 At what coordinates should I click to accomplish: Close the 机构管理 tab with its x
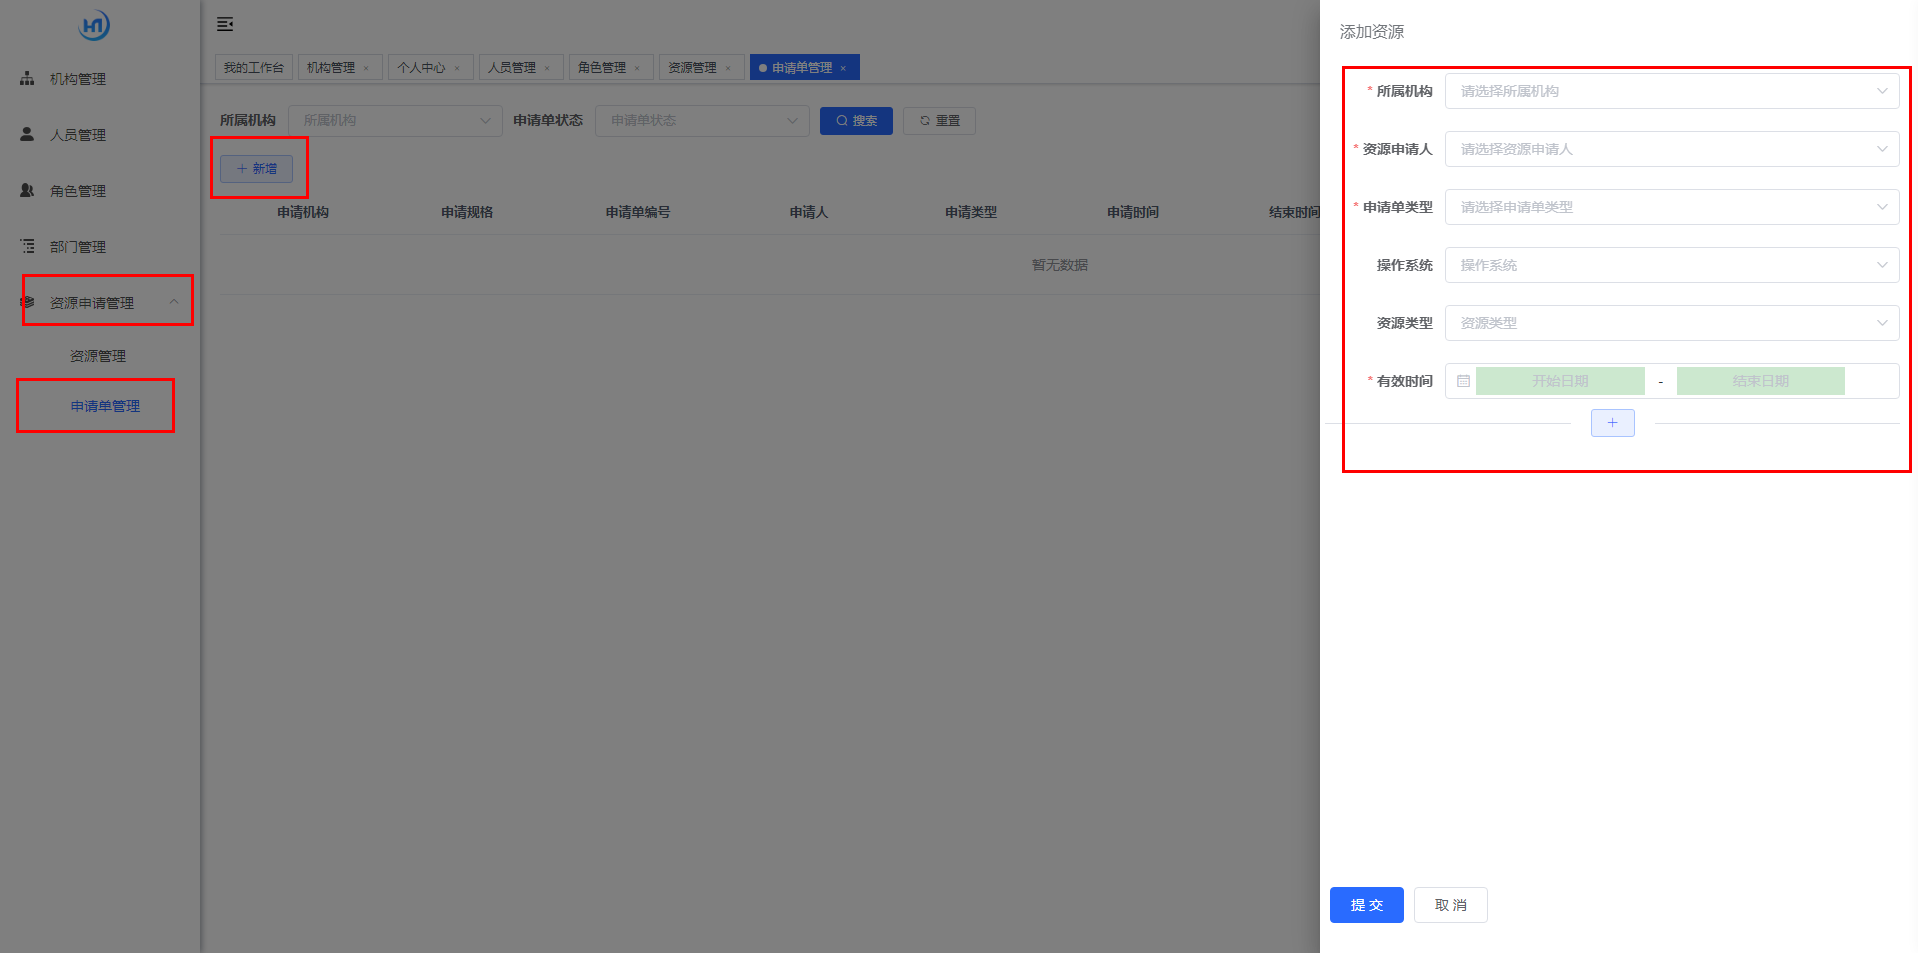click(x=366, y=68)
